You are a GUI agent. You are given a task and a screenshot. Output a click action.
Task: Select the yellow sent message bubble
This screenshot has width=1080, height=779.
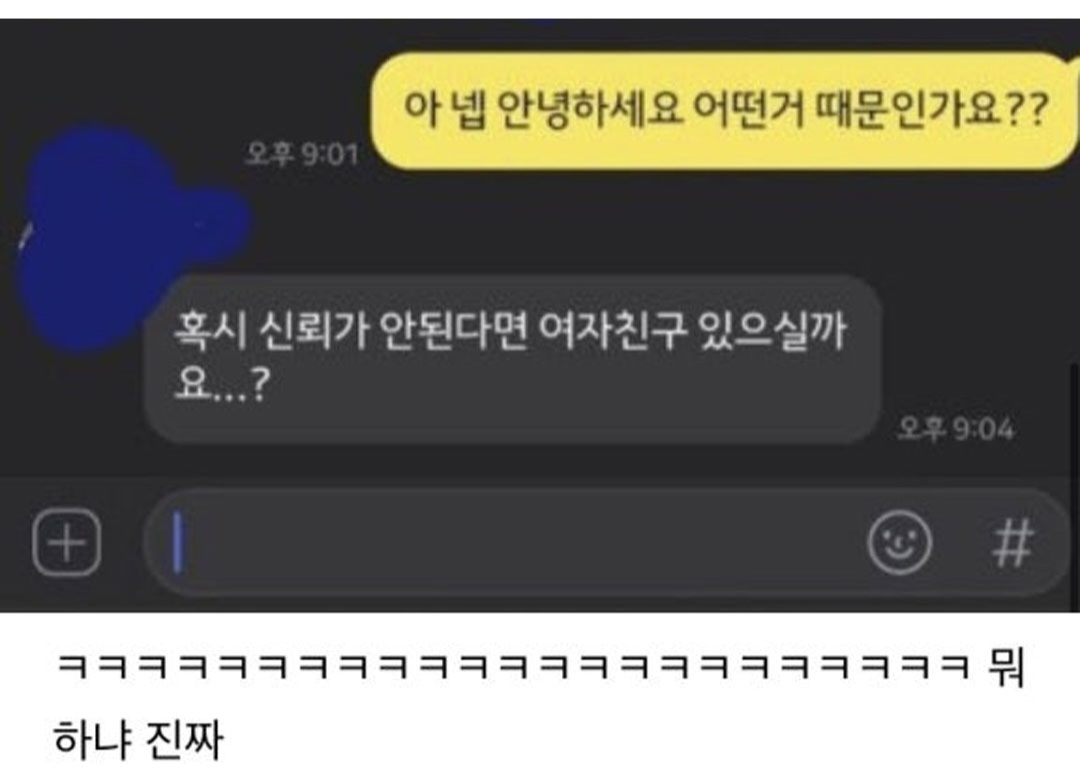point(723,110)
